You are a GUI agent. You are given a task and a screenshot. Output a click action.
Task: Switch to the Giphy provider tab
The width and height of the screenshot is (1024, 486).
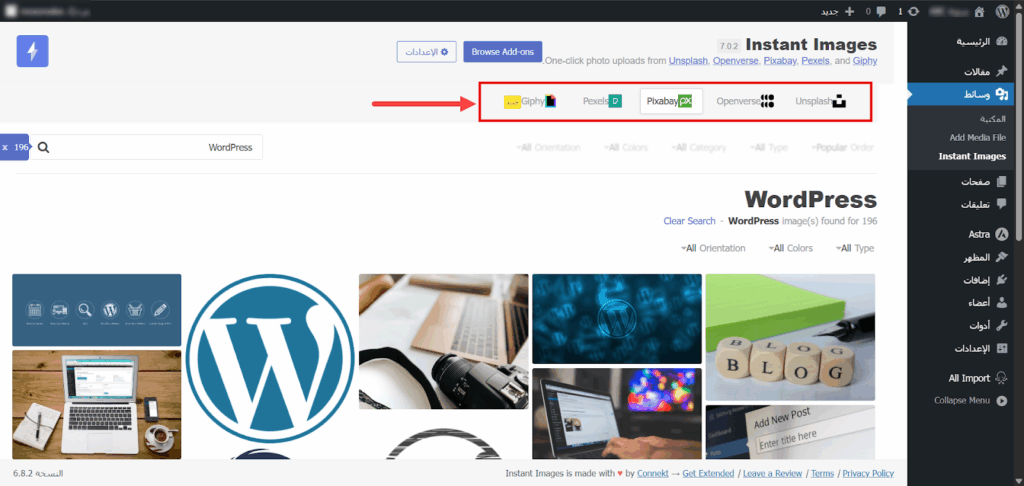(x=530, y=101)
